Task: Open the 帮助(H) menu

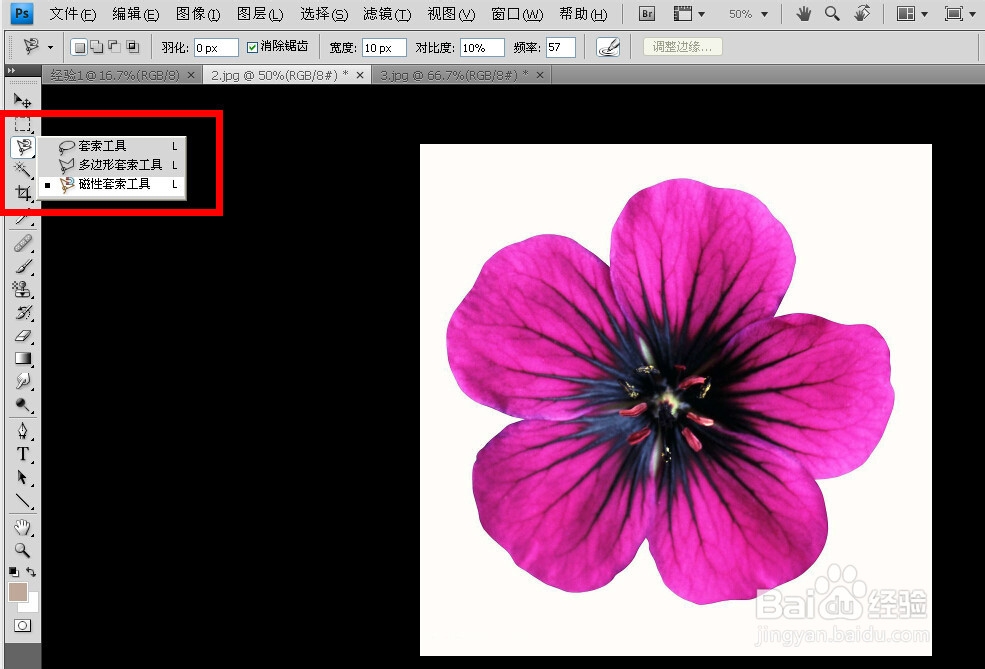Action: [583, 14]
